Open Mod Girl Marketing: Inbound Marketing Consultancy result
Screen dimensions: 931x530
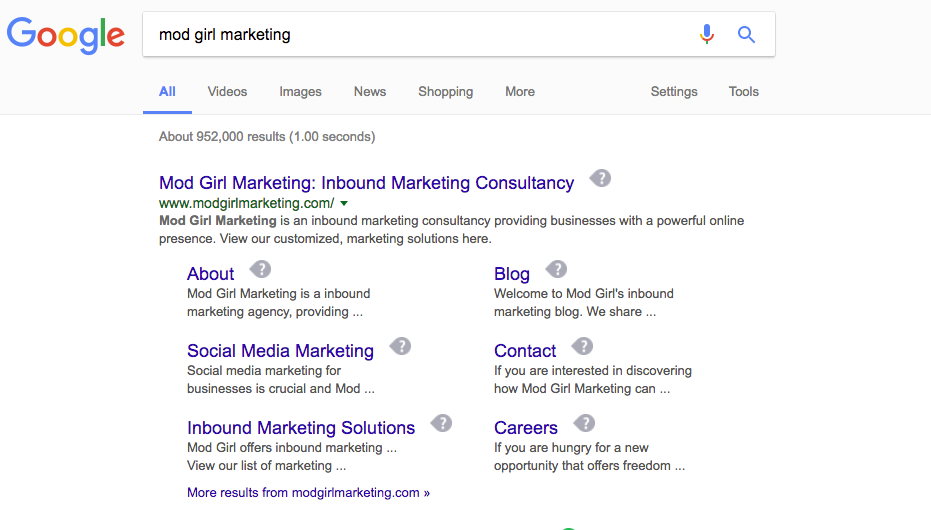click(366, 183)
